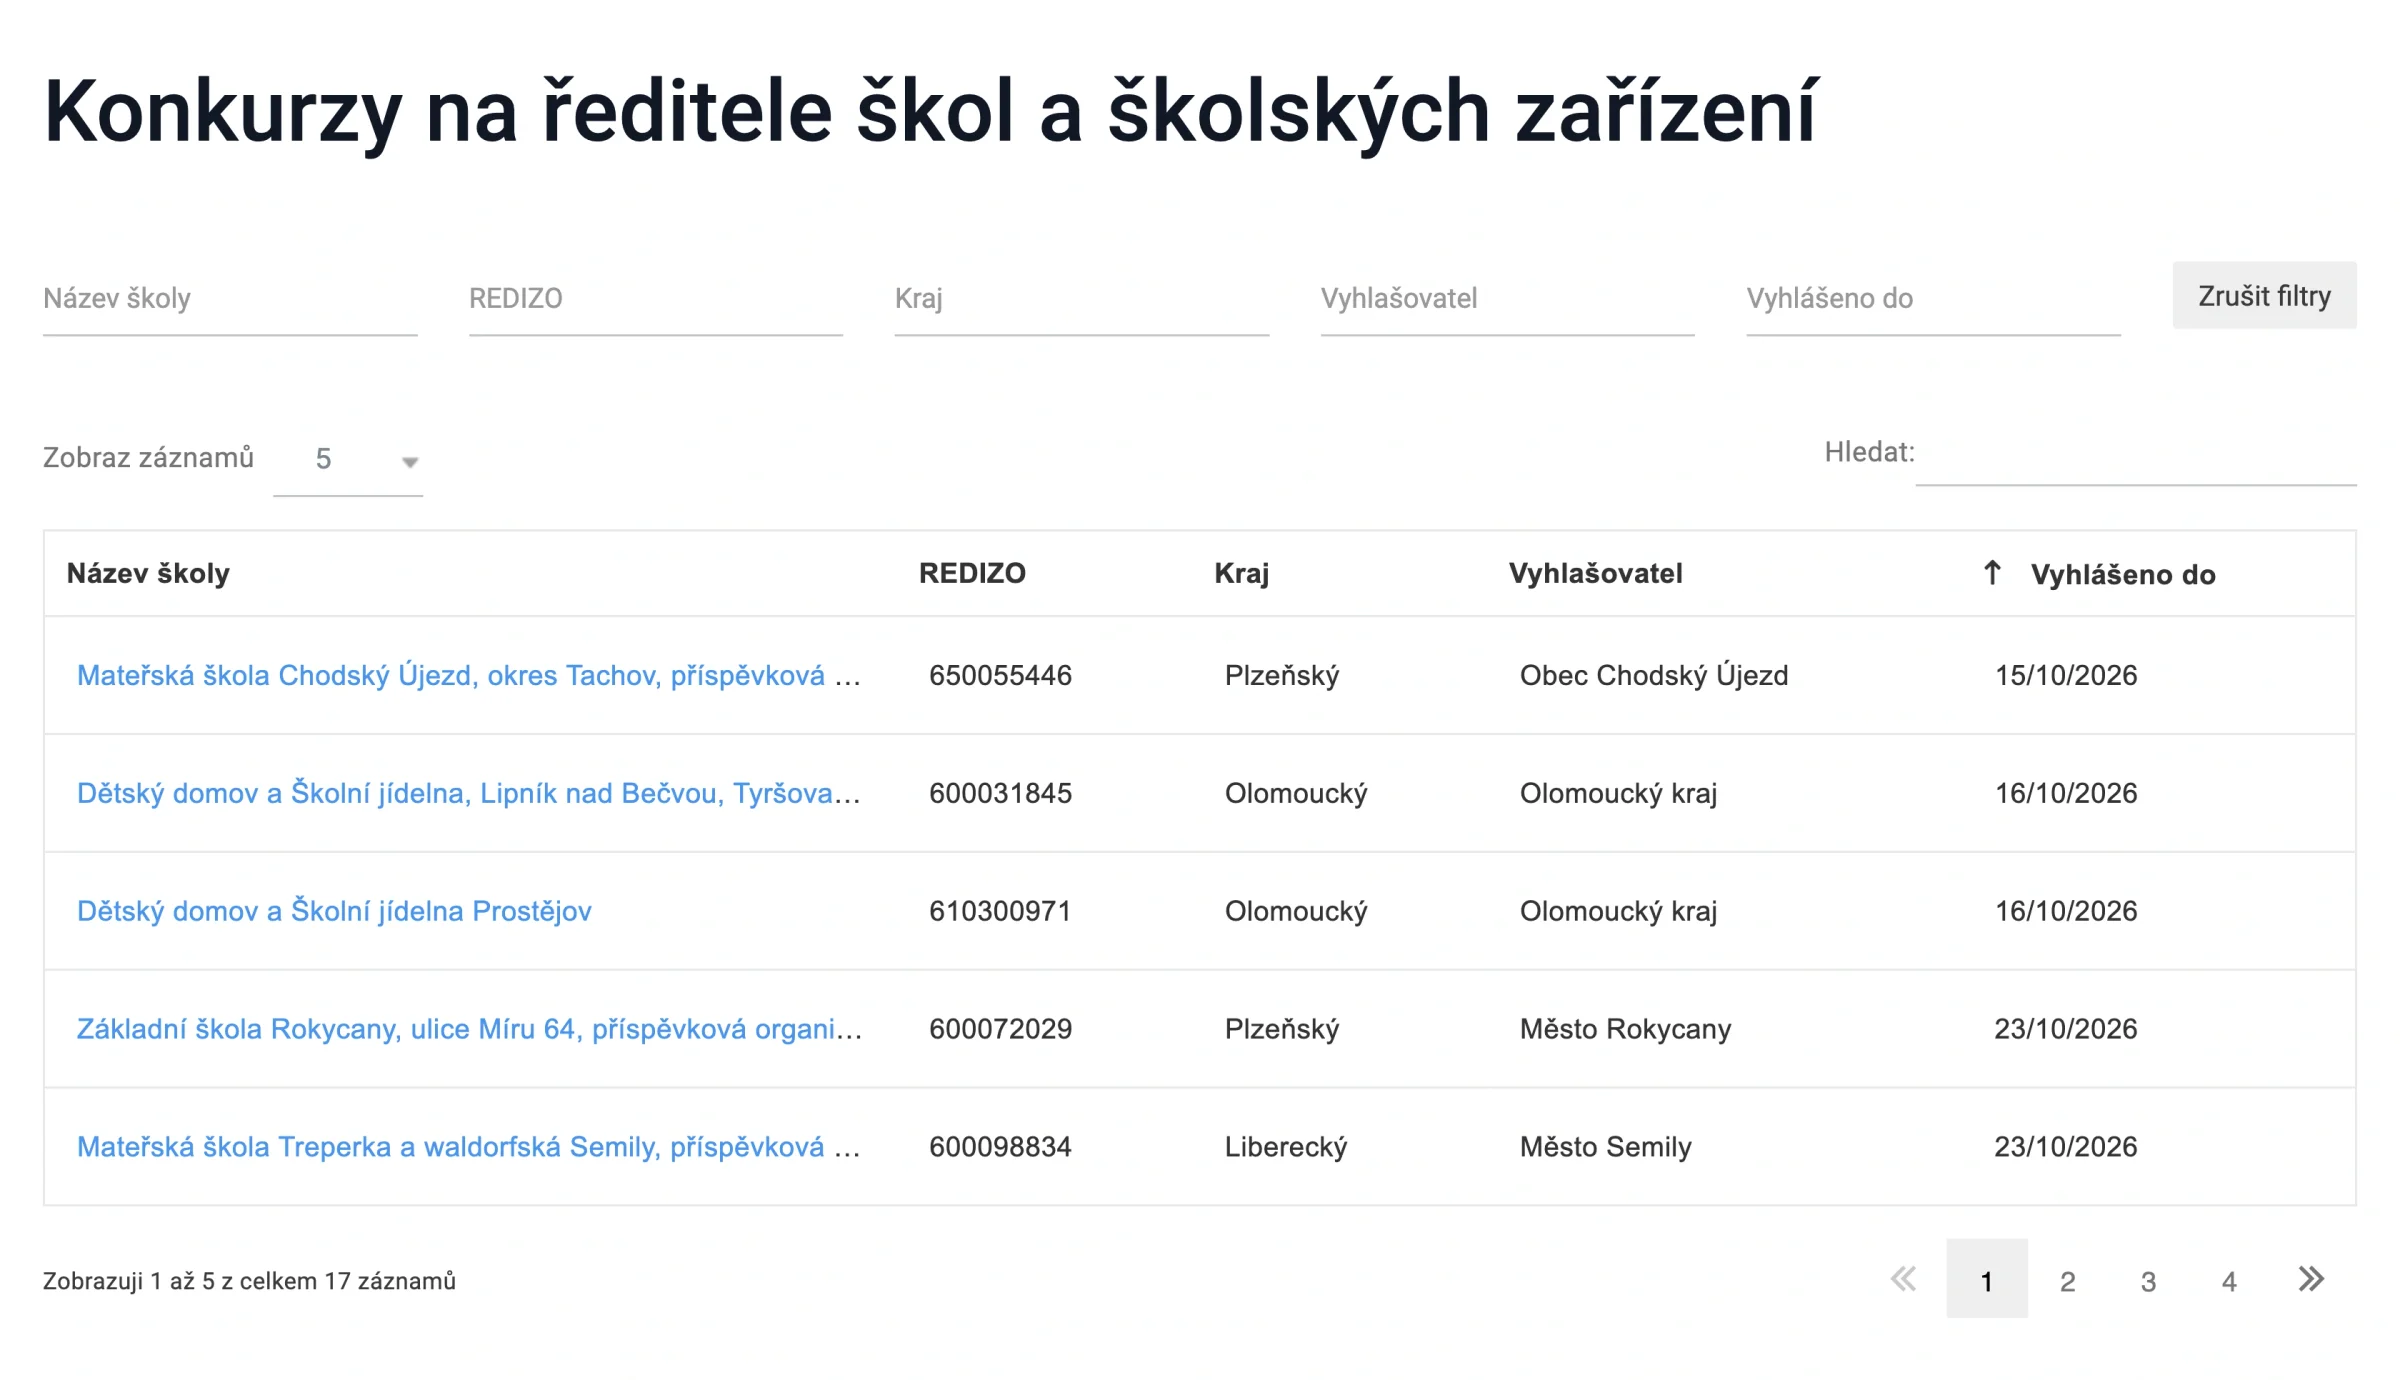Click REDIZO value 600031845
2400x1380 pixels.
[x=1000, y=794]
